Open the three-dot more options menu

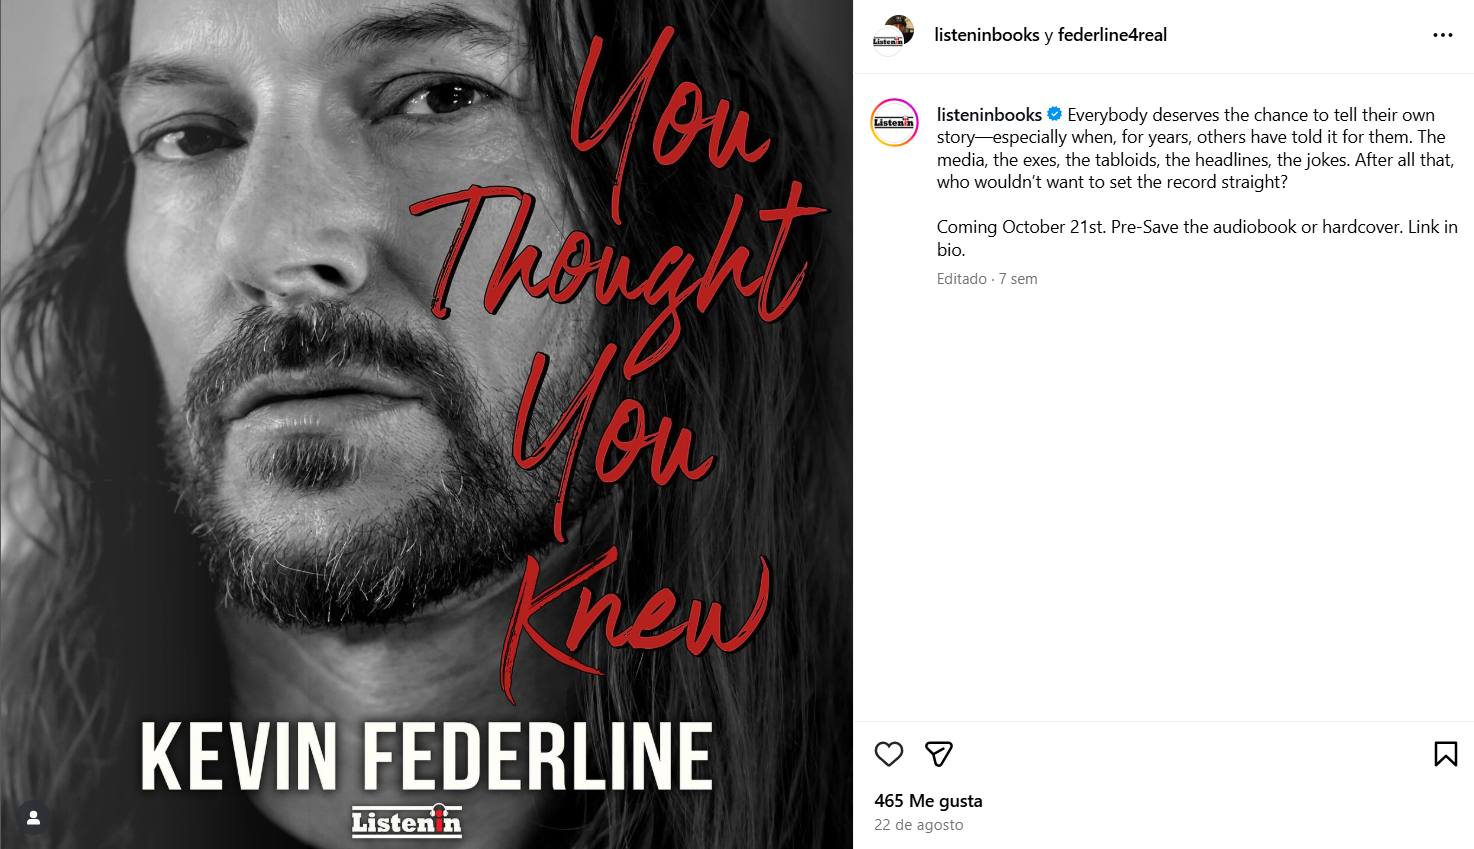tap(1442, 35)
